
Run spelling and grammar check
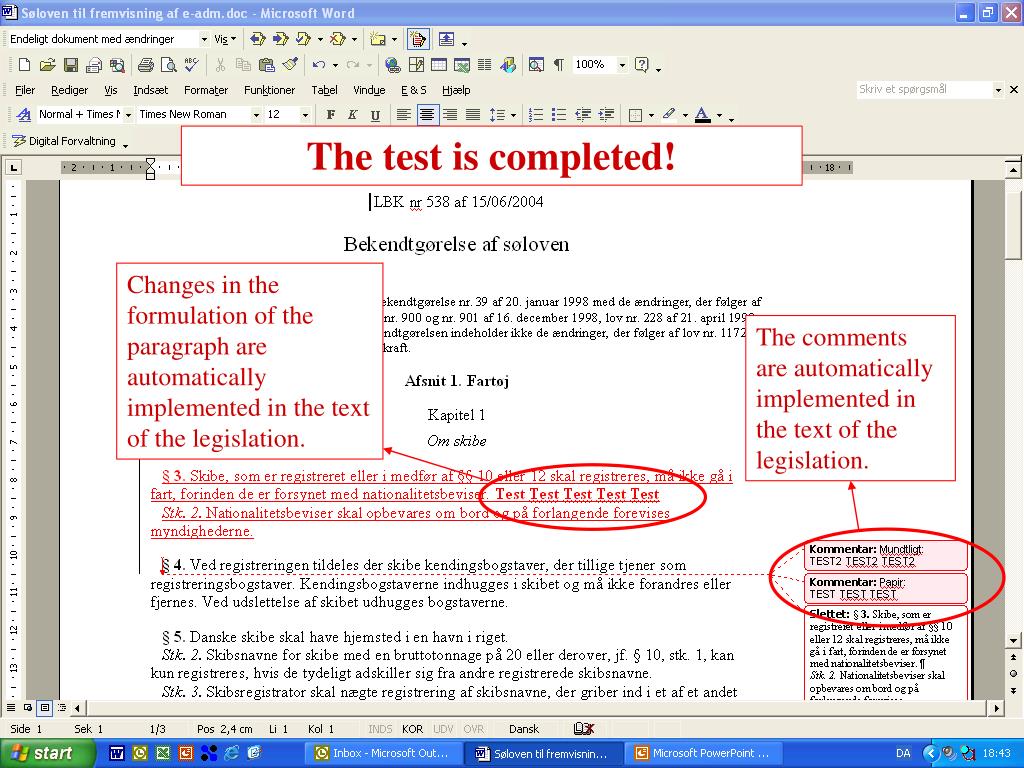click(191, 65)
